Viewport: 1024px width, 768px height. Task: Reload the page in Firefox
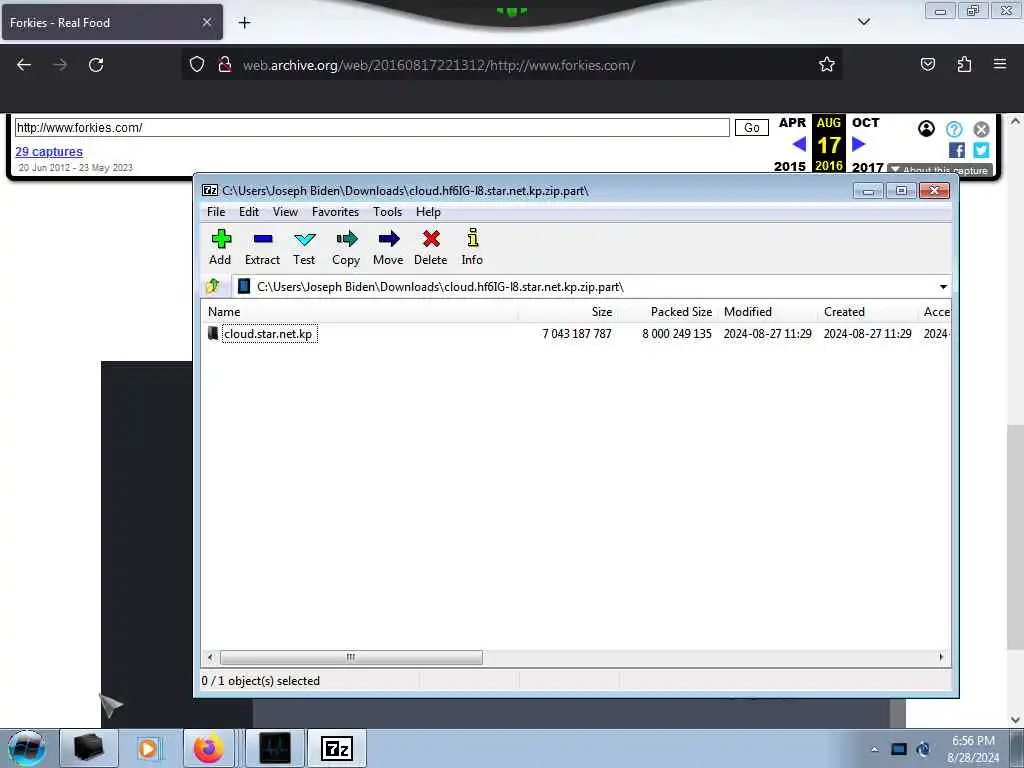pos(96,65)
